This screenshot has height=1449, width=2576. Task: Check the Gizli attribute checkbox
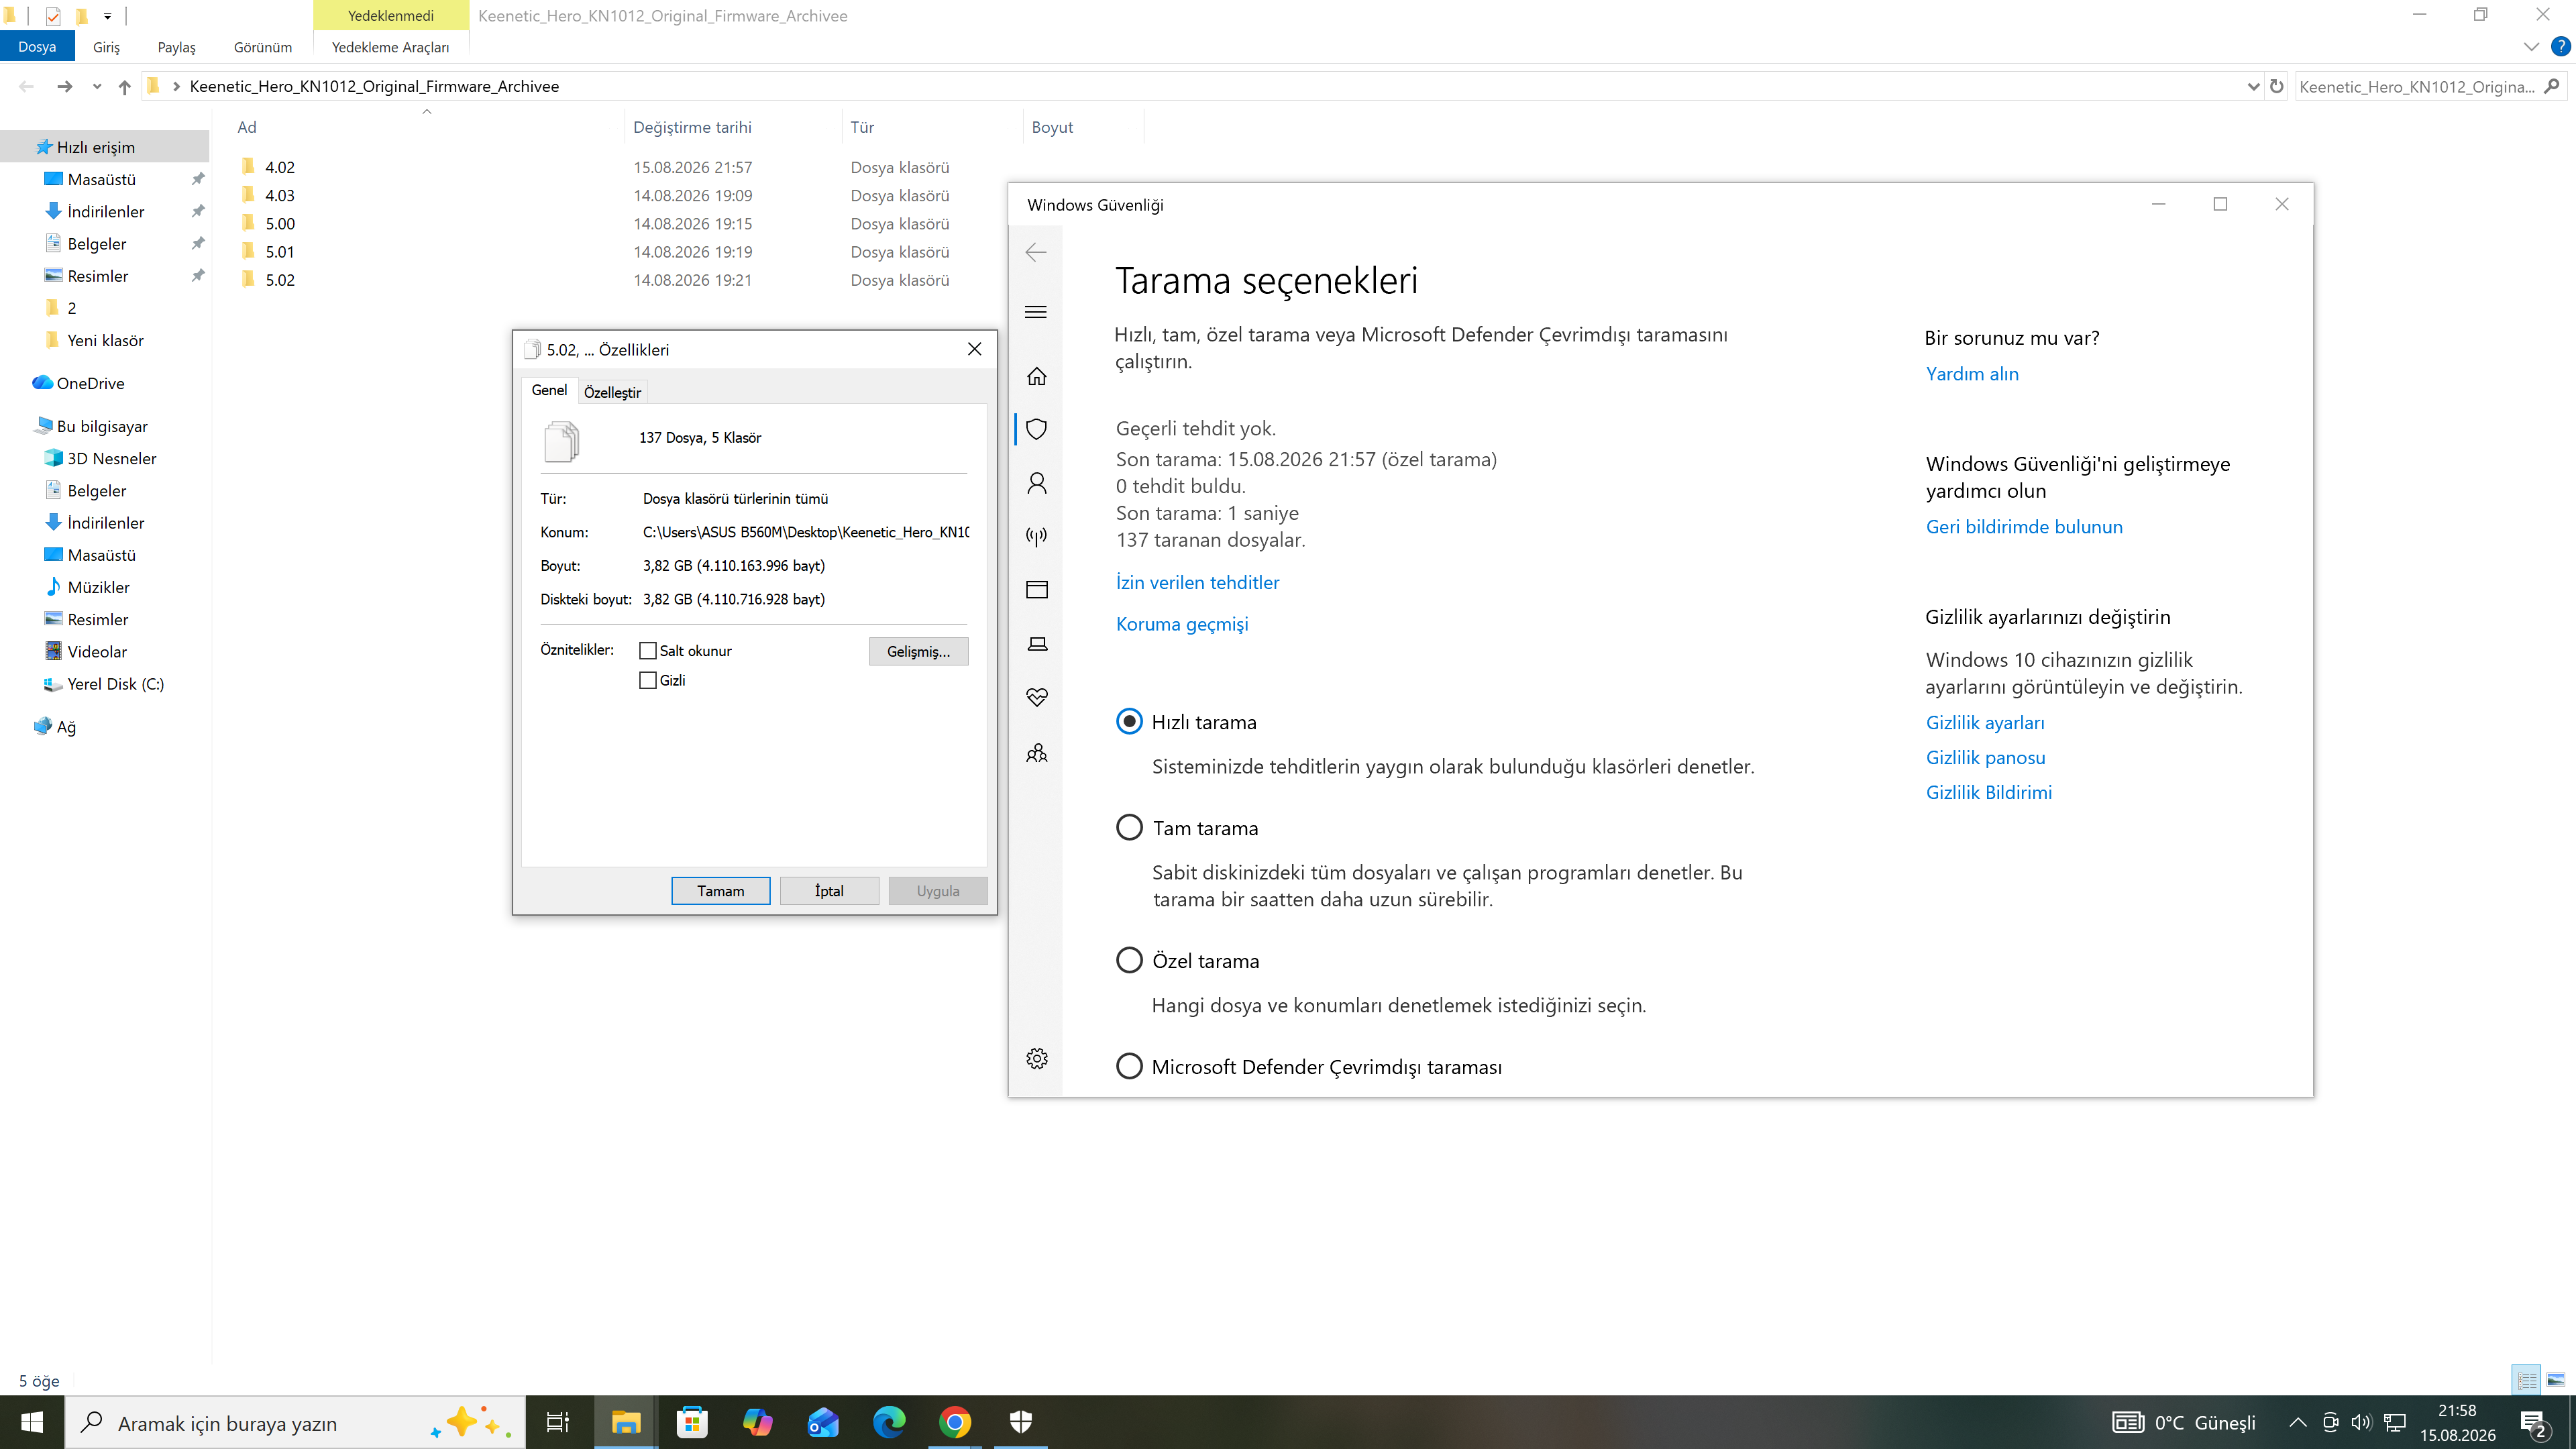[648, 680]
